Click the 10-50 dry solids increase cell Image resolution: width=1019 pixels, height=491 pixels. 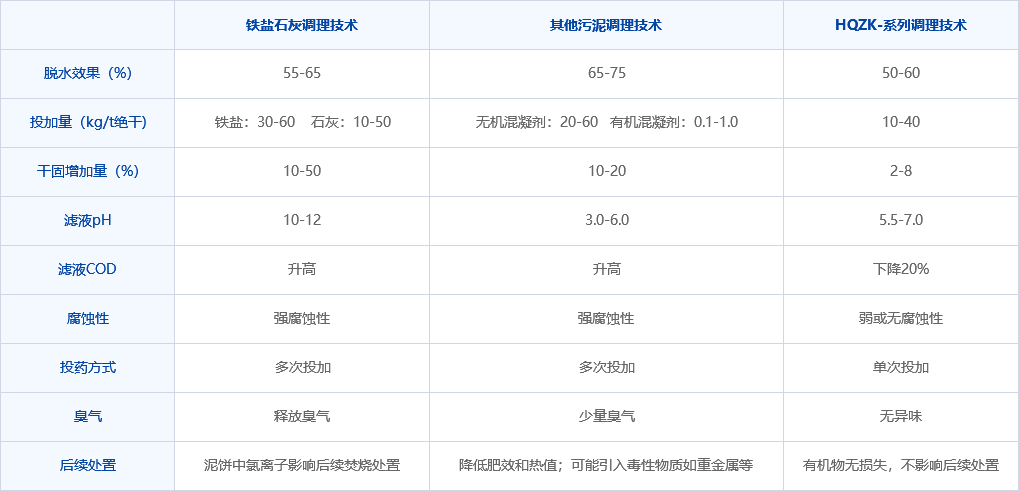[x=302, y=171]
